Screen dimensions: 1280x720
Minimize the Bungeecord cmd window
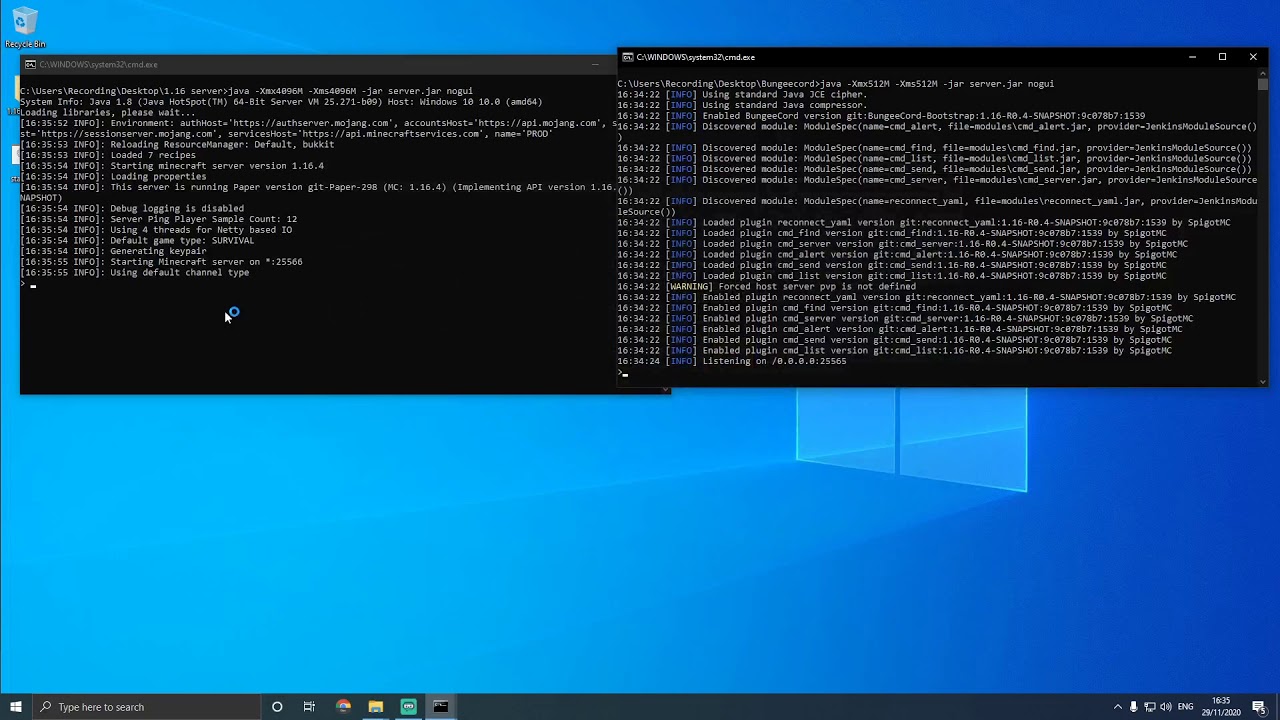coord(1192,57)
